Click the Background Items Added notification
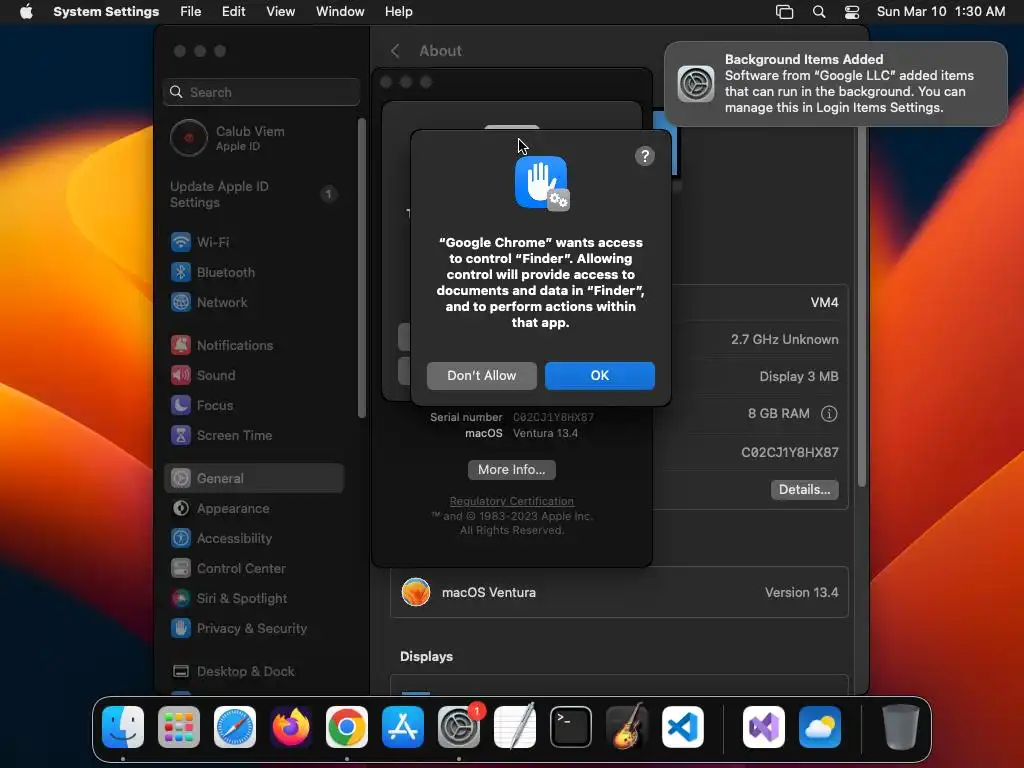 tap(836, 84)
